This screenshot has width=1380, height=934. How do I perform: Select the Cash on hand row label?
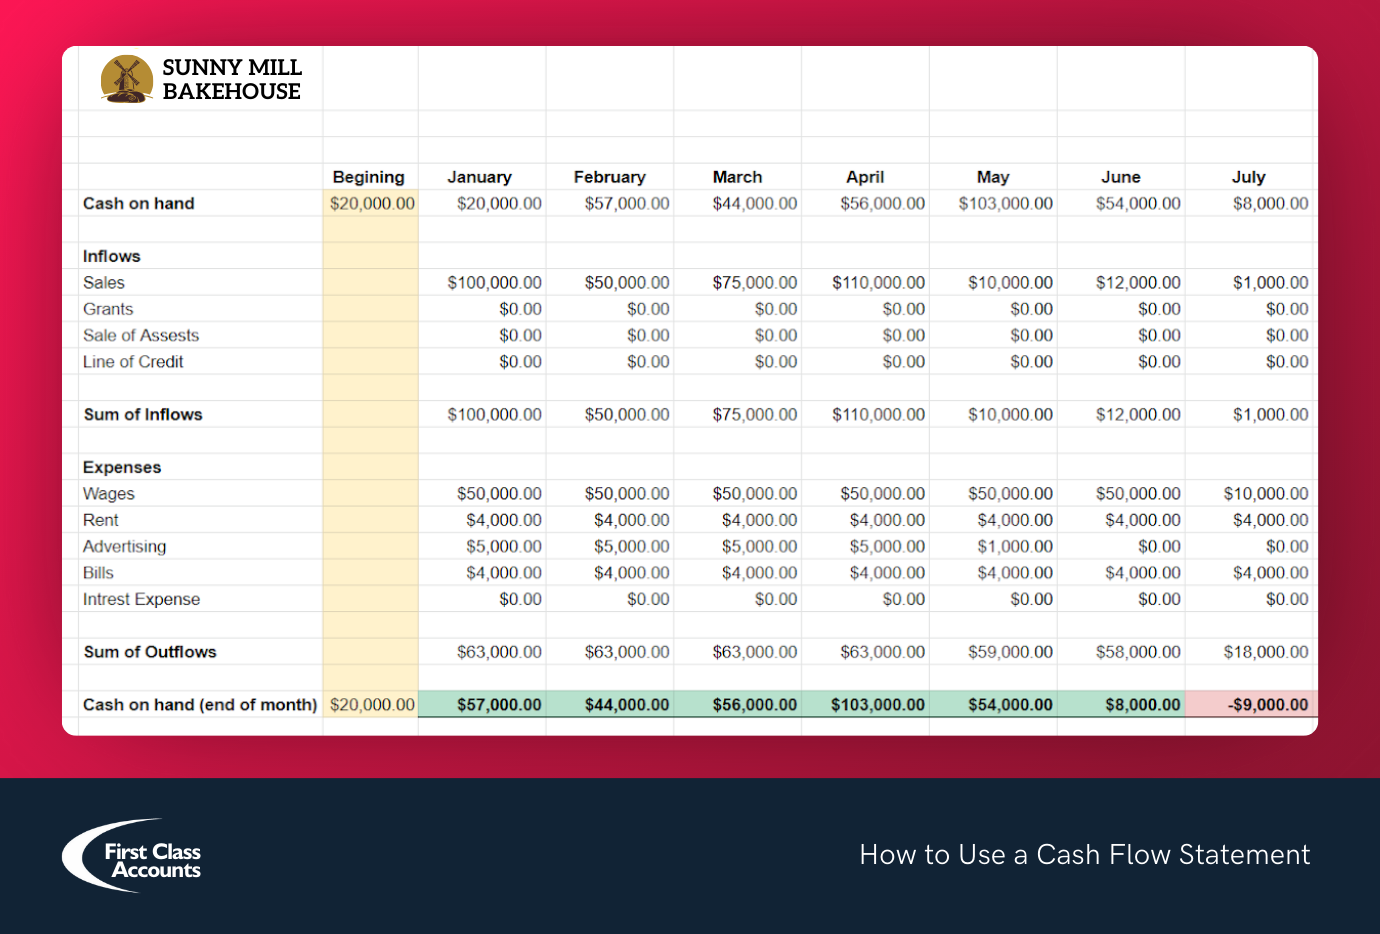pyautogui.click(x=138, y=203)
